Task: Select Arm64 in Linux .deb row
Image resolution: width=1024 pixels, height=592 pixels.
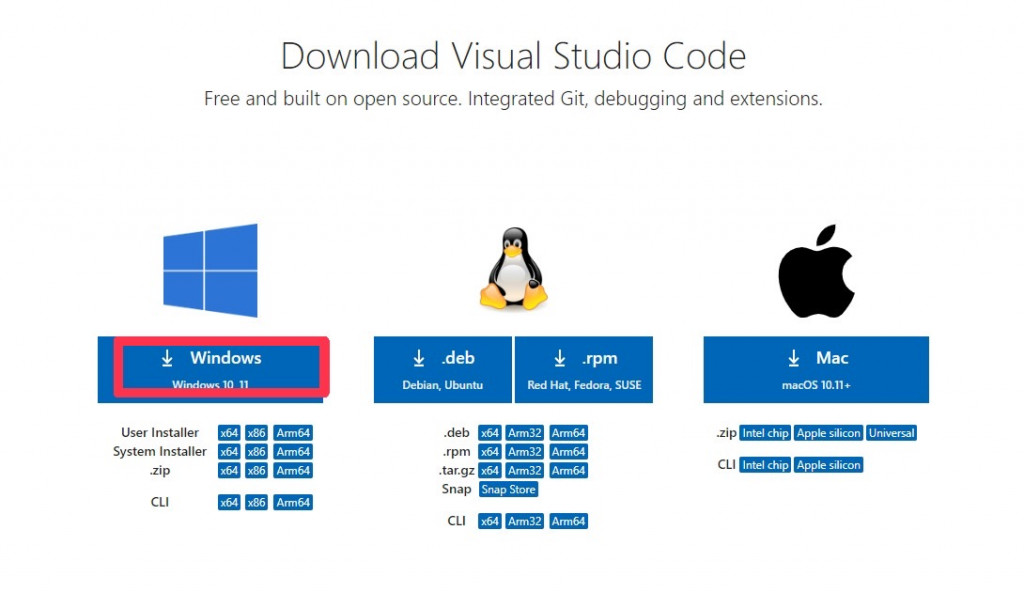Action: tap(569, 433)
